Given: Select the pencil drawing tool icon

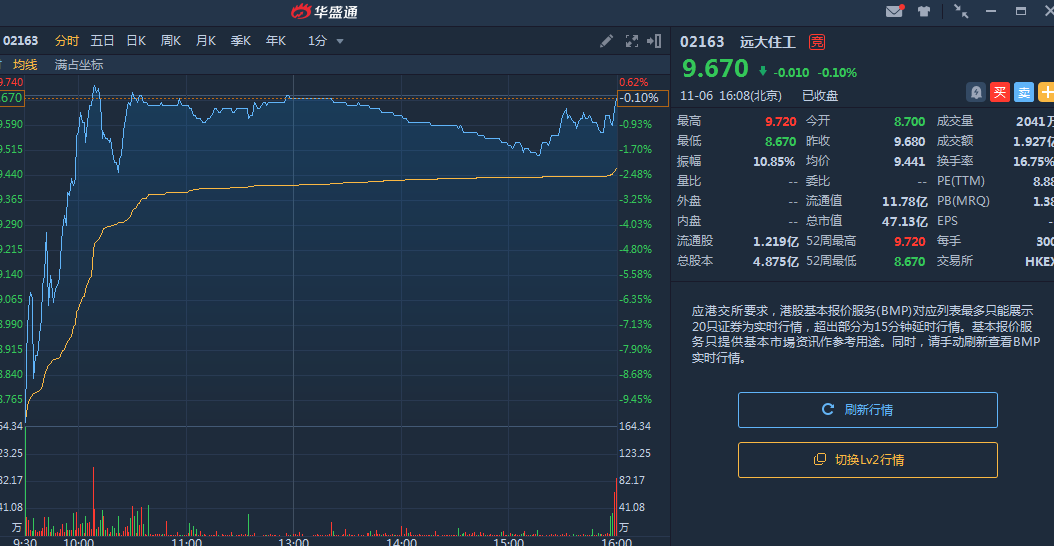Looking at the screenshot, I should click(x=606, y=41).
